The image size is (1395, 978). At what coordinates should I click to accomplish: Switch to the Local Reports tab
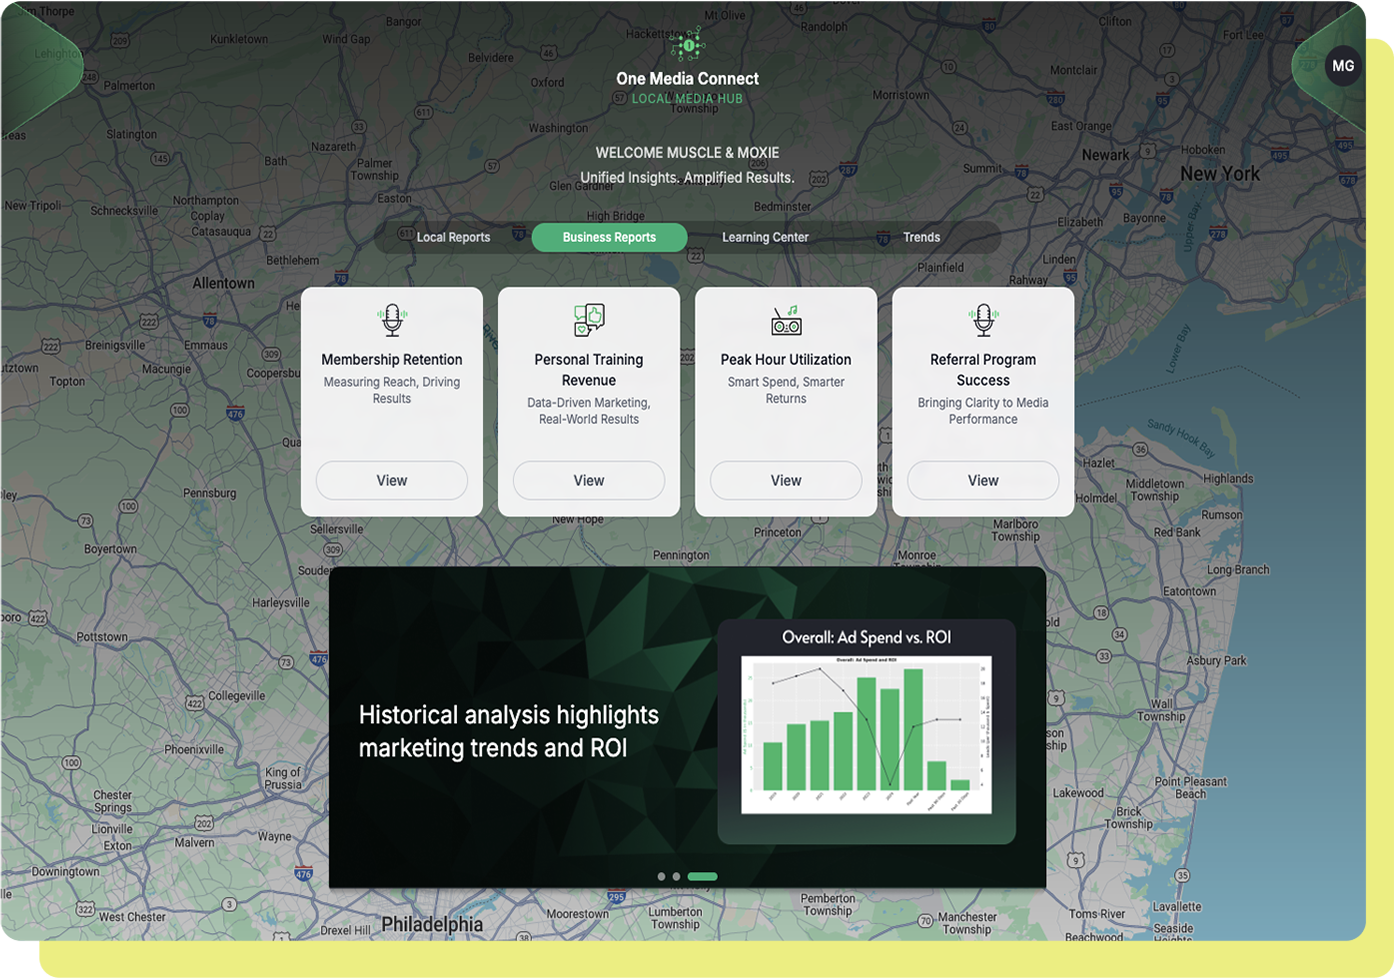click(453, 237)
